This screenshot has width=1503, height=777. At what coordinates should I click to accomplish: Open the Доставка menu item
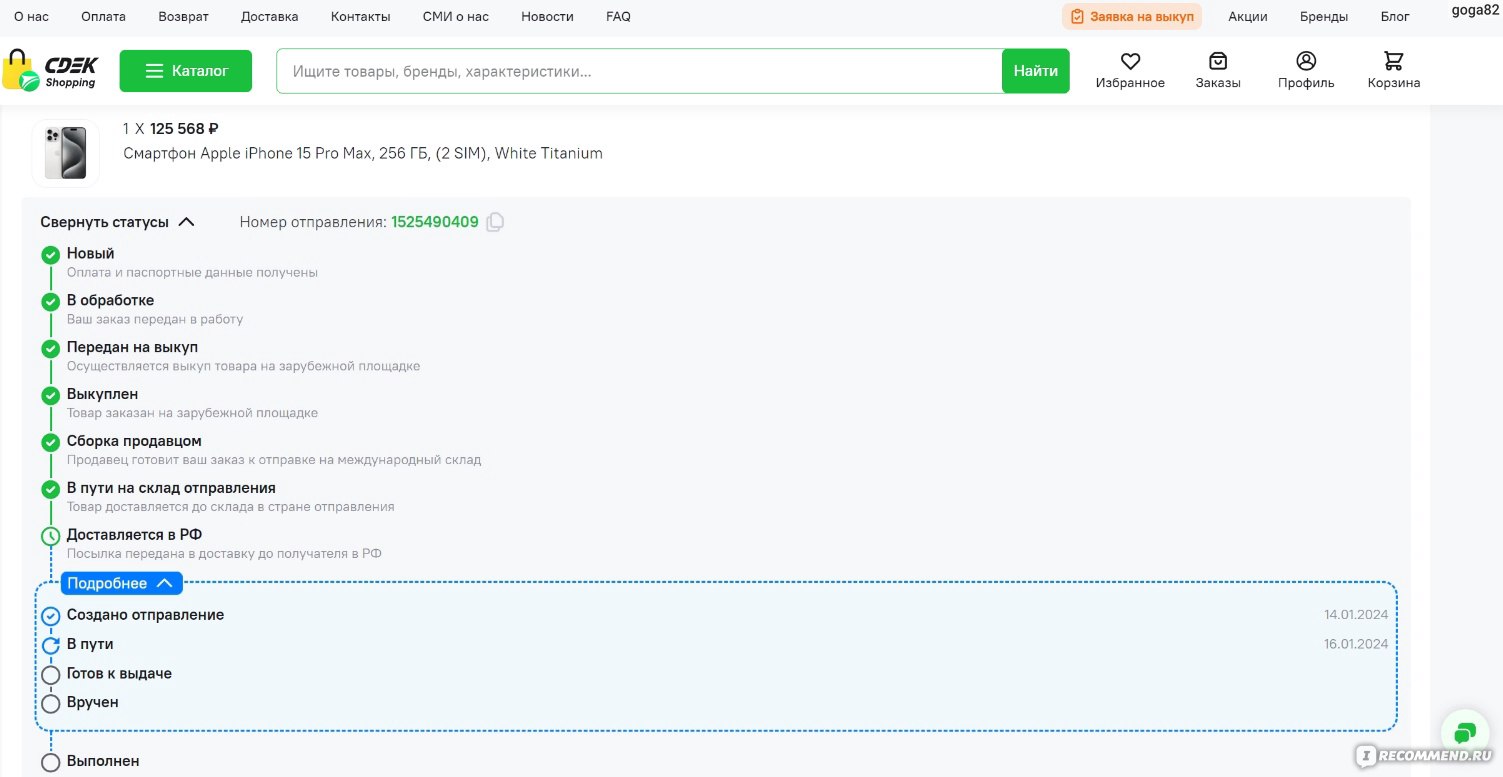pyautogui.click(x=270, y=17)
